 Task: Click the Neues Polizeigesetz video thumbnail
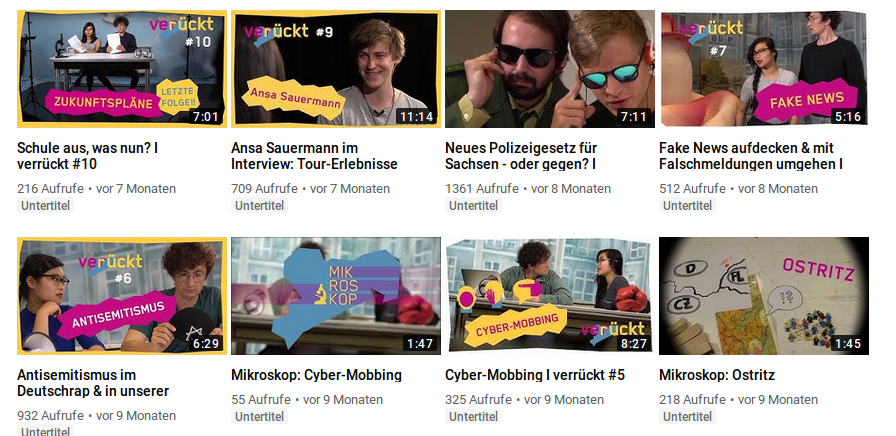(x=550, y=69)
